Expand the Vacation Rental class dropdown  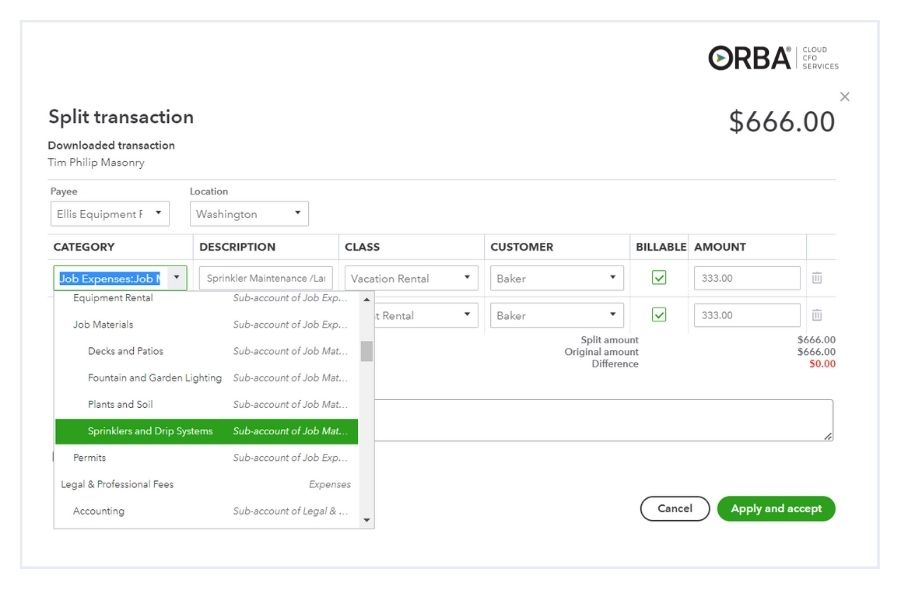click(x=411, y=279)
